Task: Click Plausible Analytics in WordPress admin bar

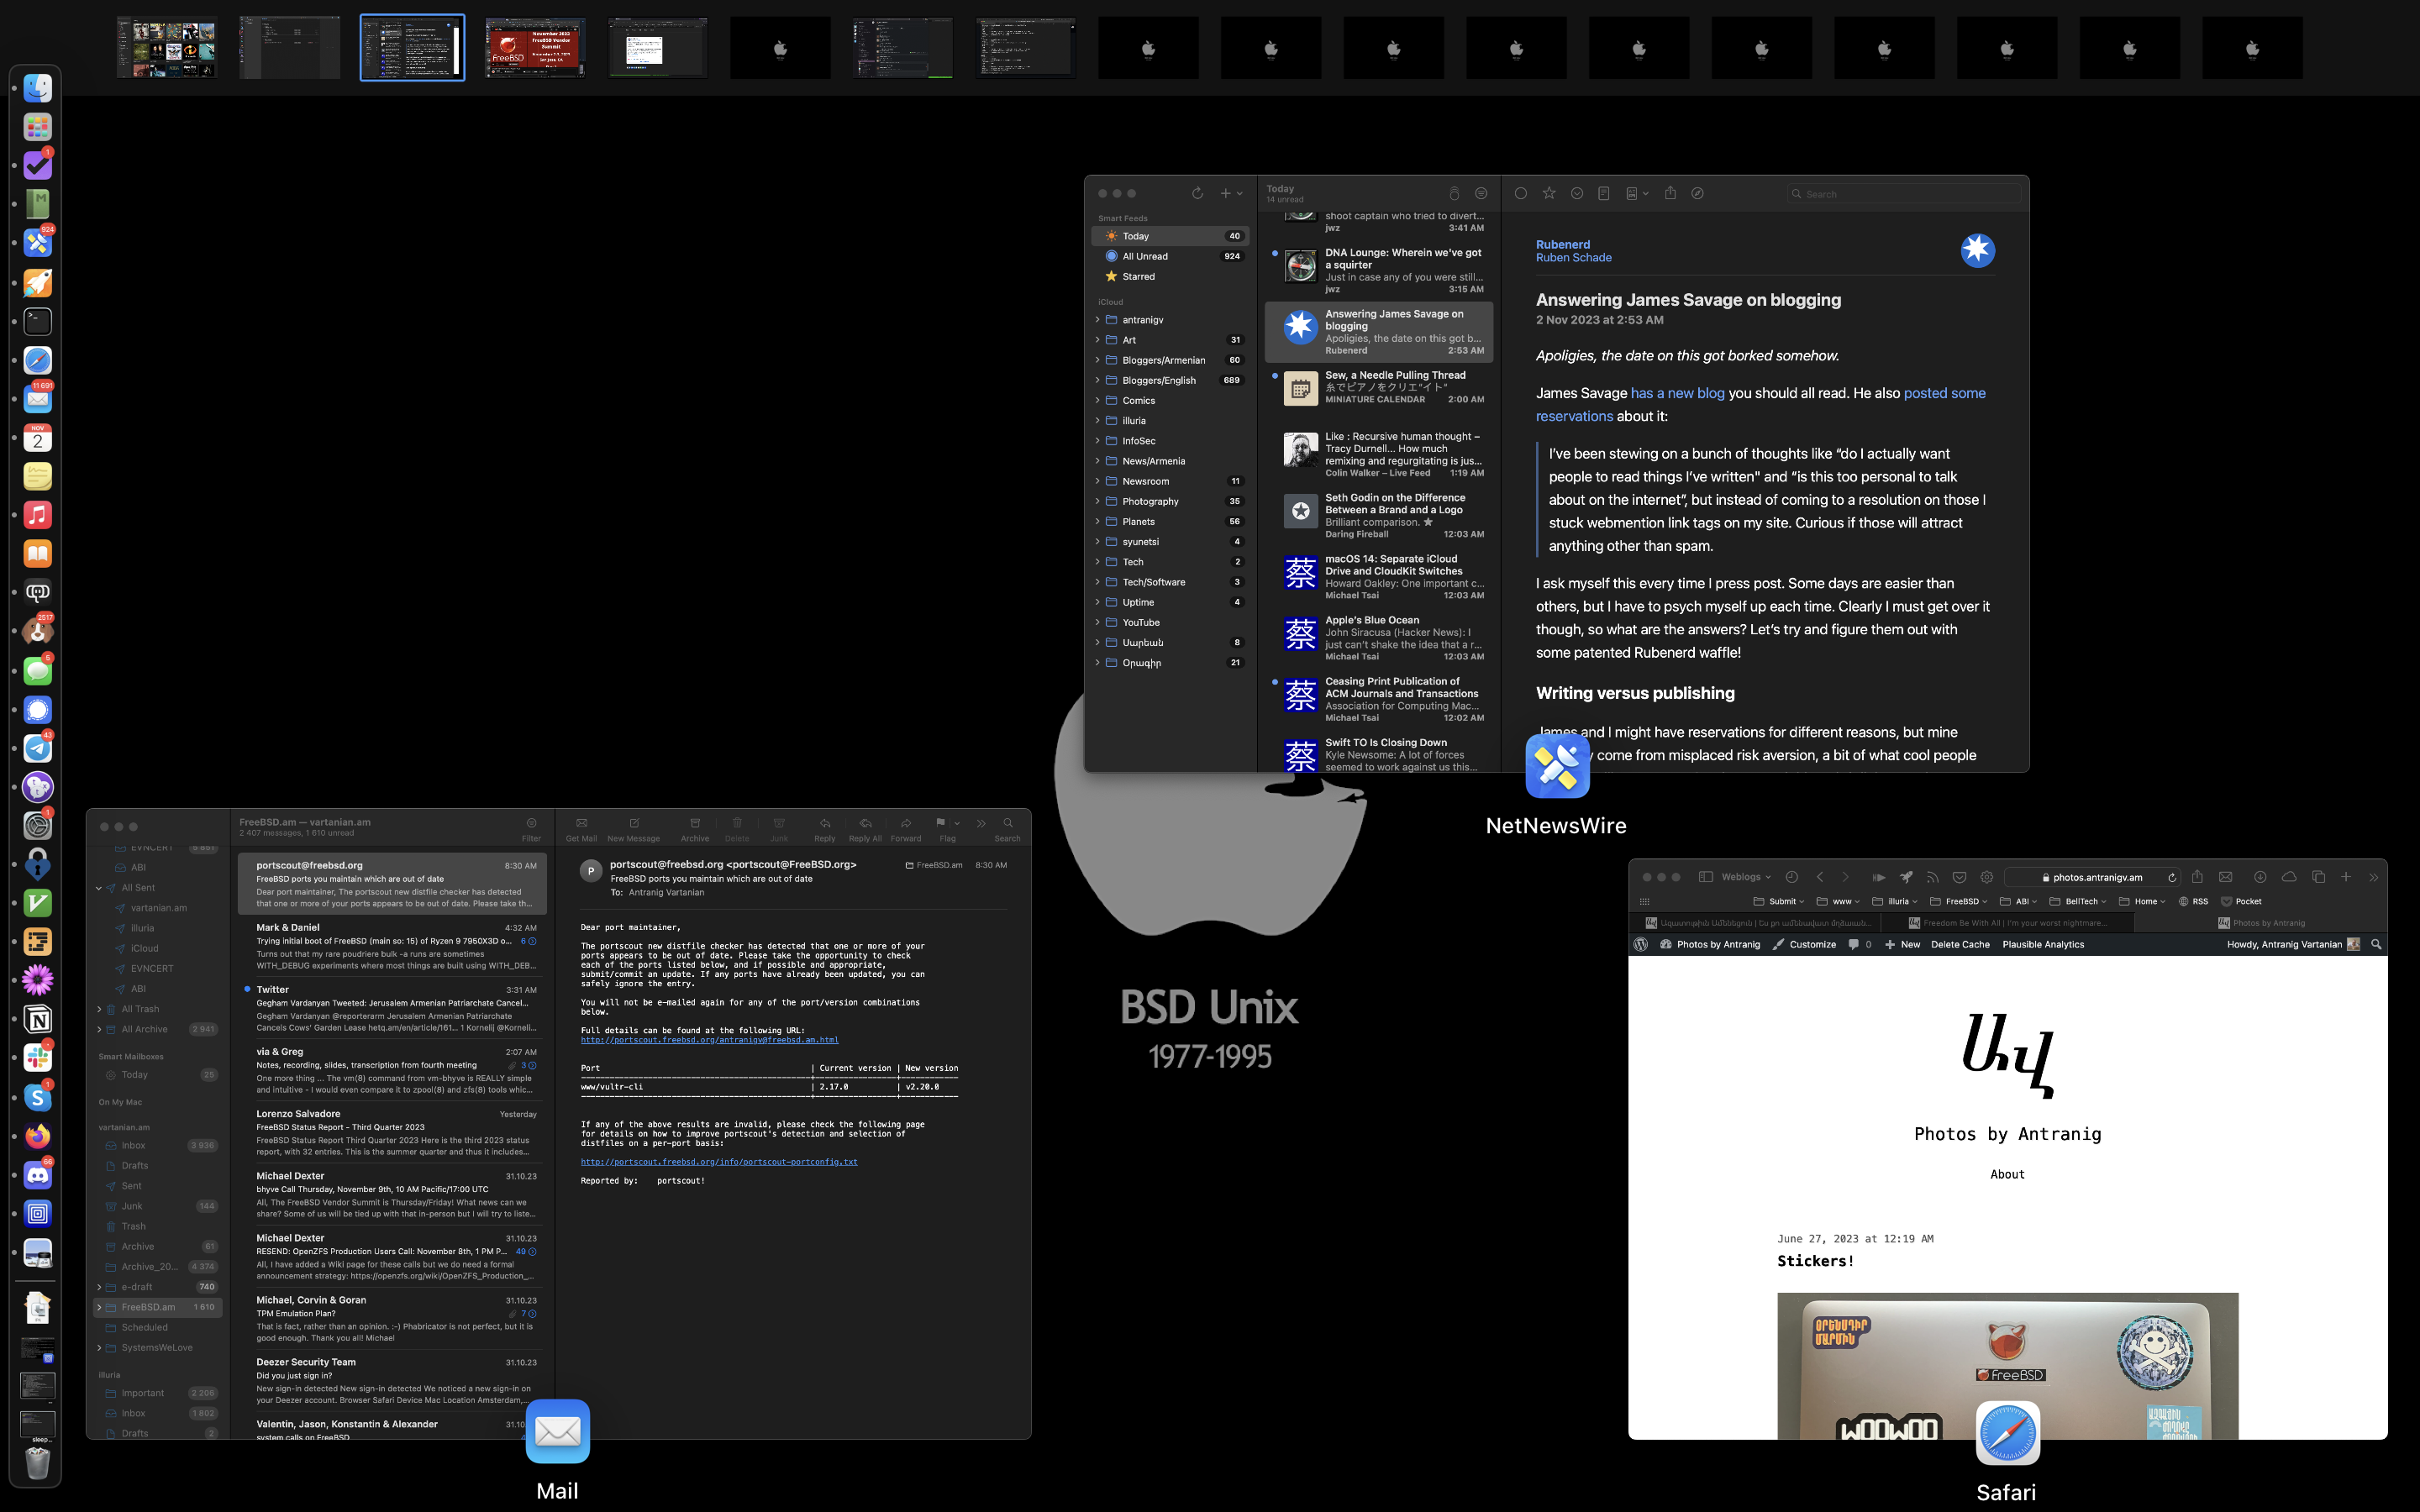Action: (x=2043, y=944)
